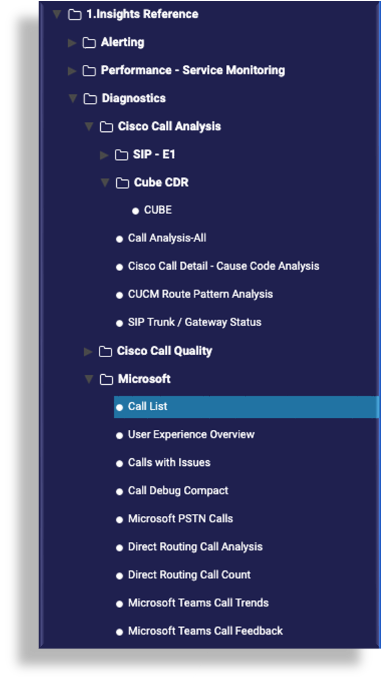383x683 pixels.
Task: Select Performance - Service Monitoring label
Action: point(193,70)
